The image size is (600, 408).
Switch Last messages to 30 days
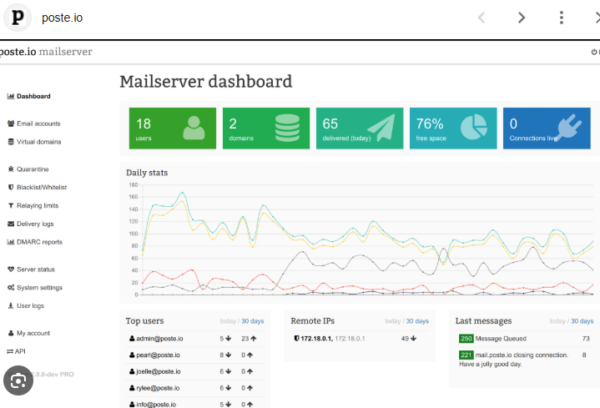[x=582, y=321]
